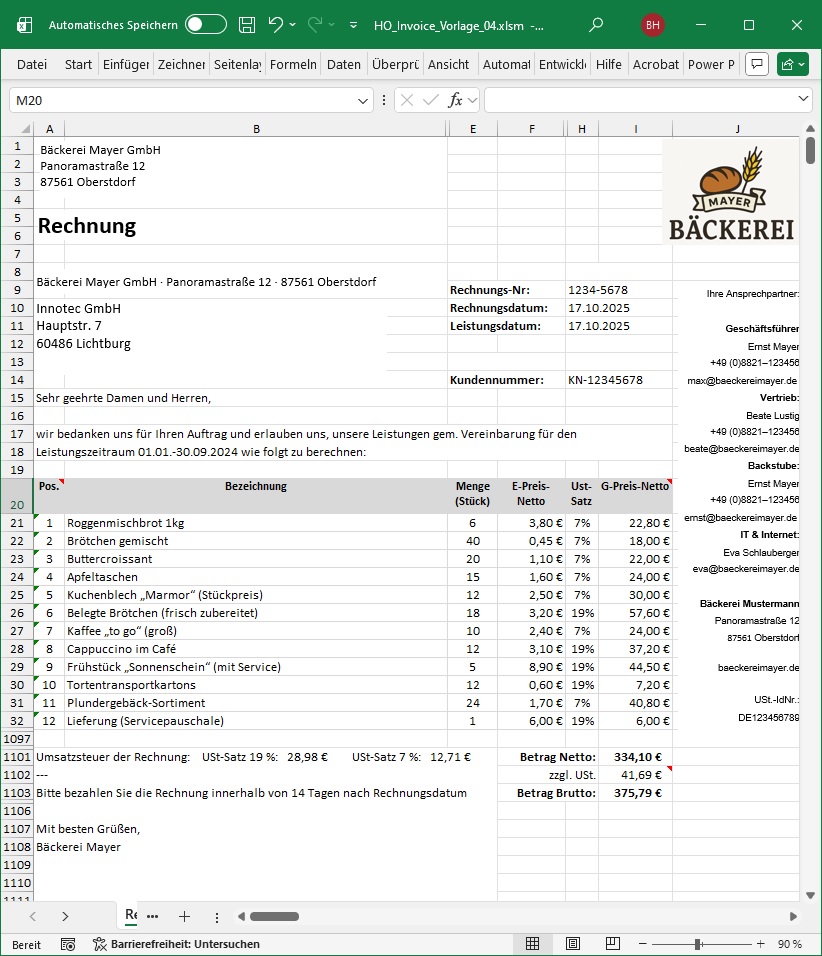Screen dimensions: 822x956
Task: Switch to Page Layout view icon
Action: click(572, 944)
